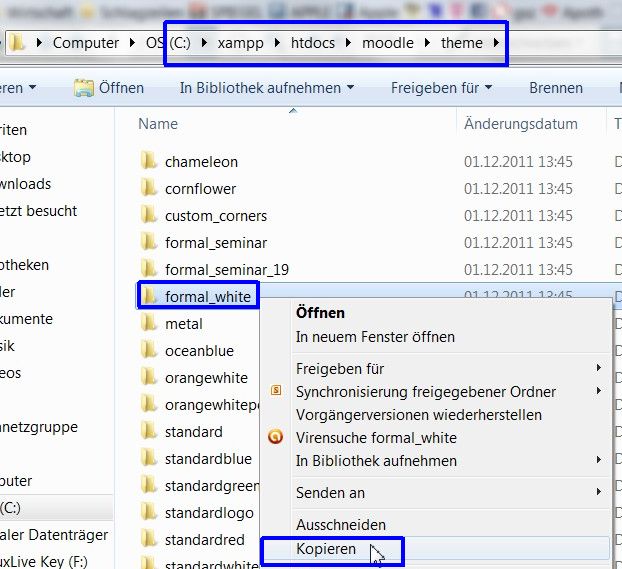Select Zuletzt besucht in navigation pane

coord(38,211)
